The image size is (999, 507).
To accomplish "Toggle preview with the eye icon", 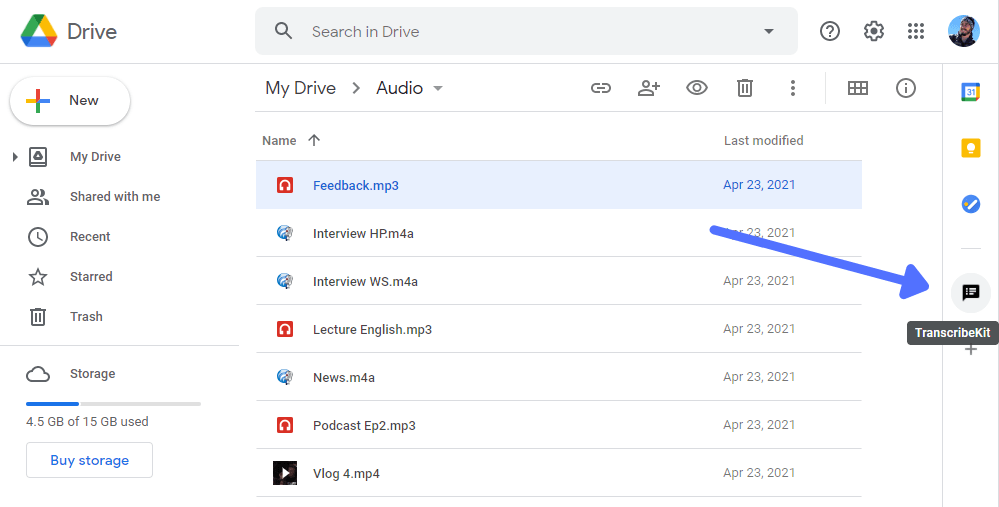I will [697, 88].
